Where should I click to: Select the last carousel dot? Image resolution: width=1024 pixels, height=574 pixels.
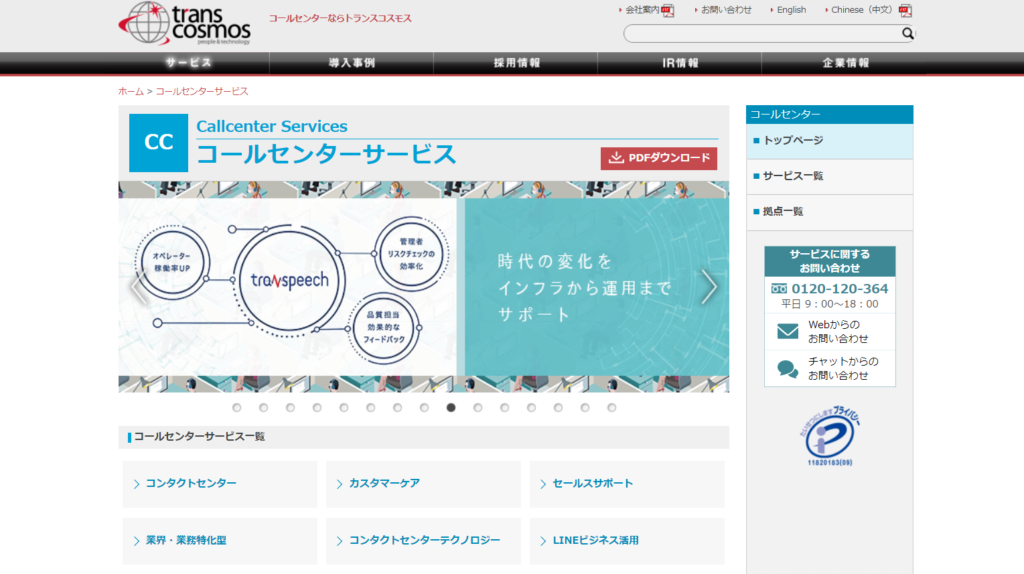coord(611,407)
